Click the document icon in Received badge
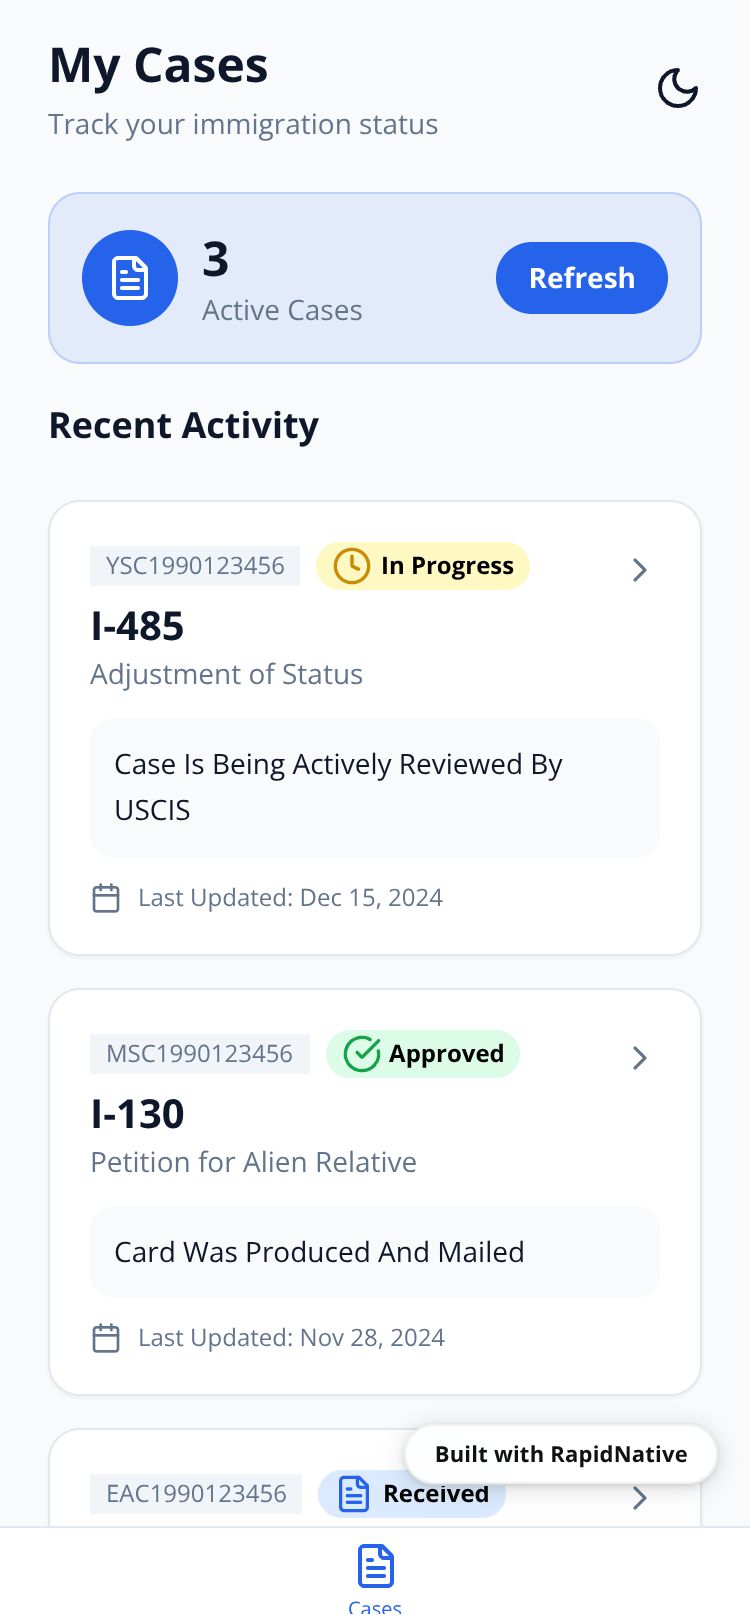 [354, 1494]
